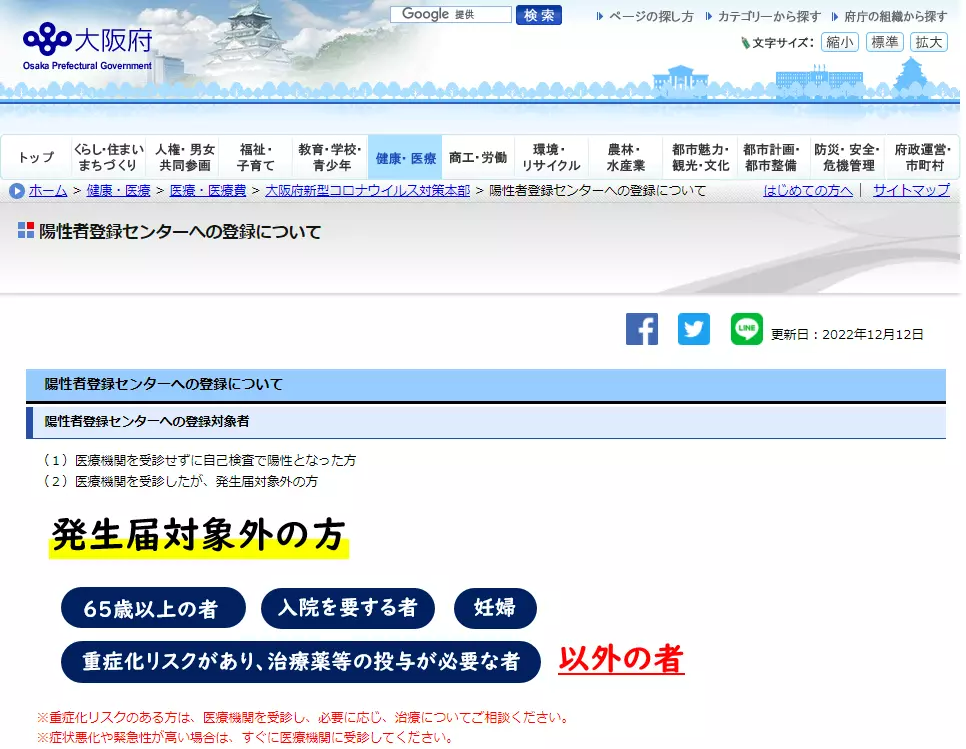Open 都市魅力・観光・文化 tab

click(x=700, y=157)
